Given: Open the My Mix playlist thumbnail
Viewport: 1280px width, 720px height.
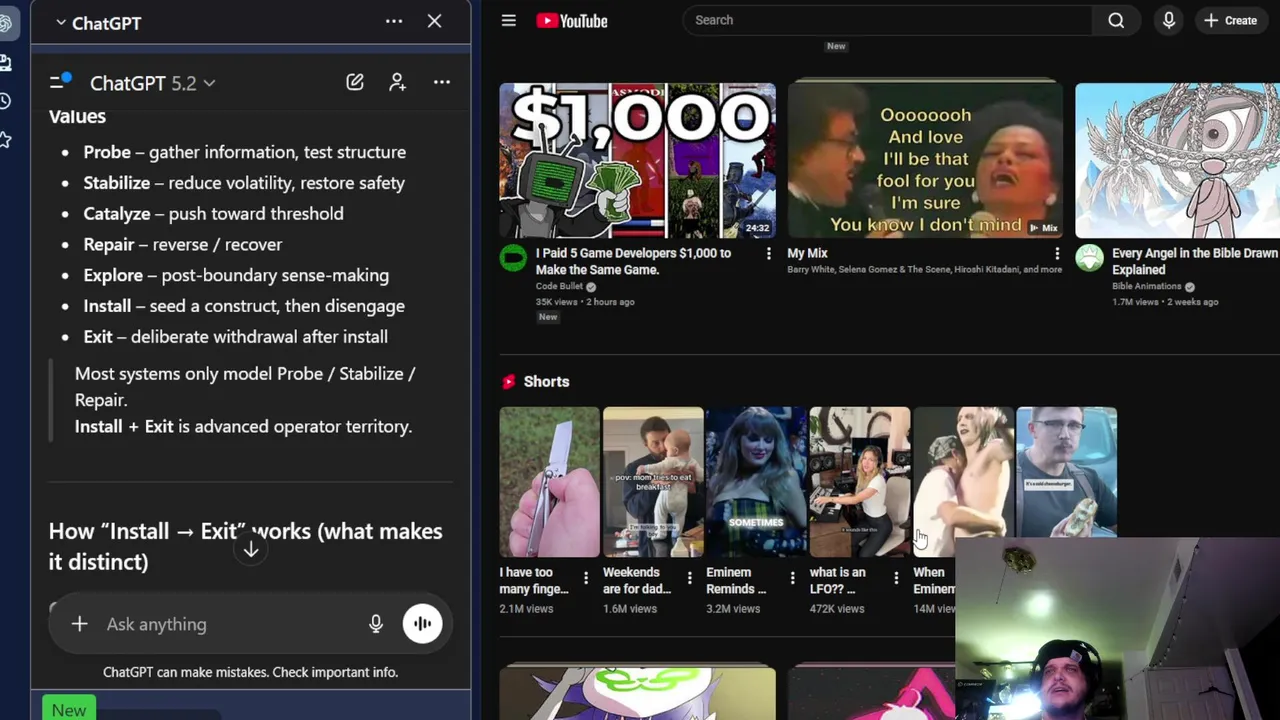Looking at the screenshot, I should pyautogui.click(x=925, y=160).
